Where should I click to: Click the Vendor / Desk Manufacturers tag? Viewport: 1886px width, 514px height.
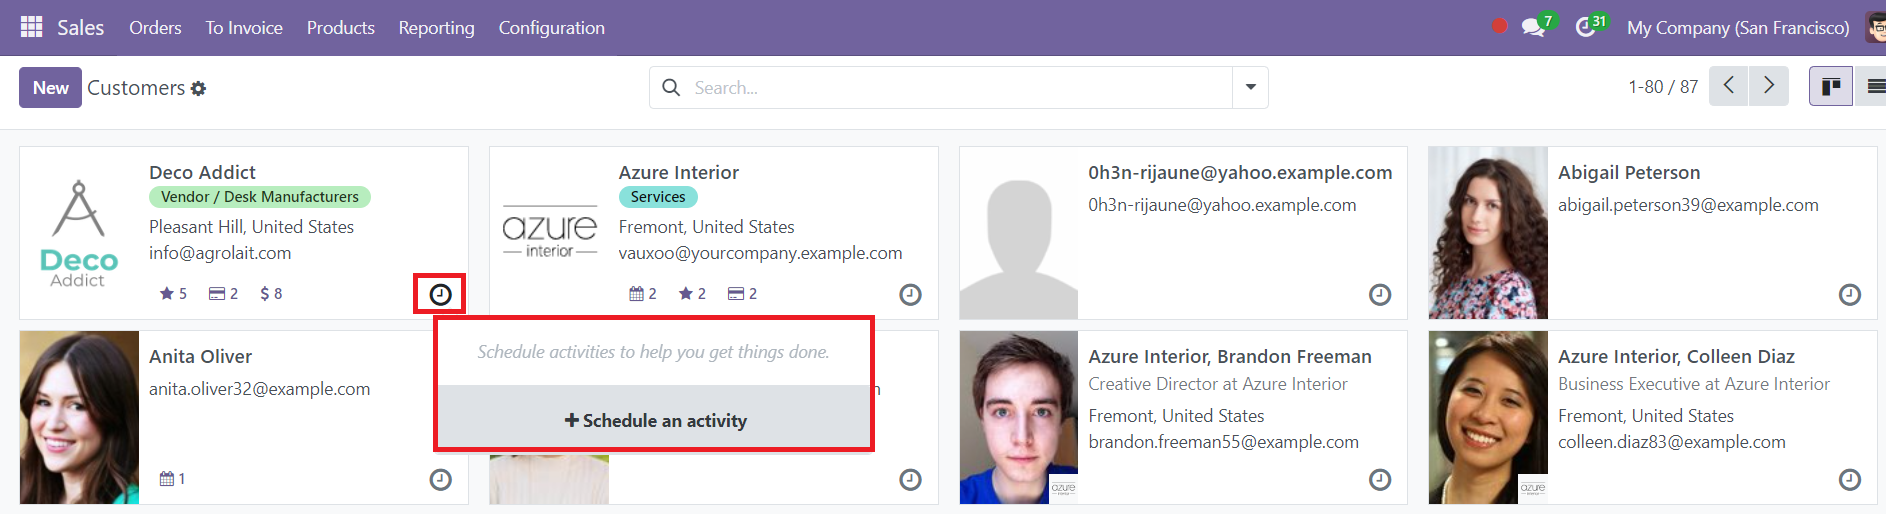click(260, 197)
